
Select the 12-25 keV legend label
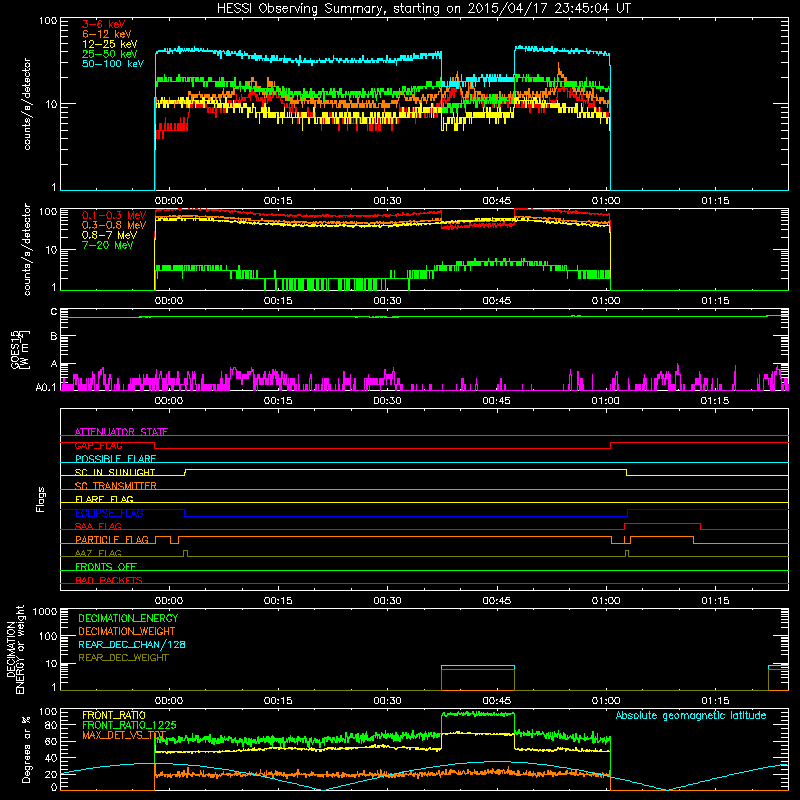pos(109,44)
